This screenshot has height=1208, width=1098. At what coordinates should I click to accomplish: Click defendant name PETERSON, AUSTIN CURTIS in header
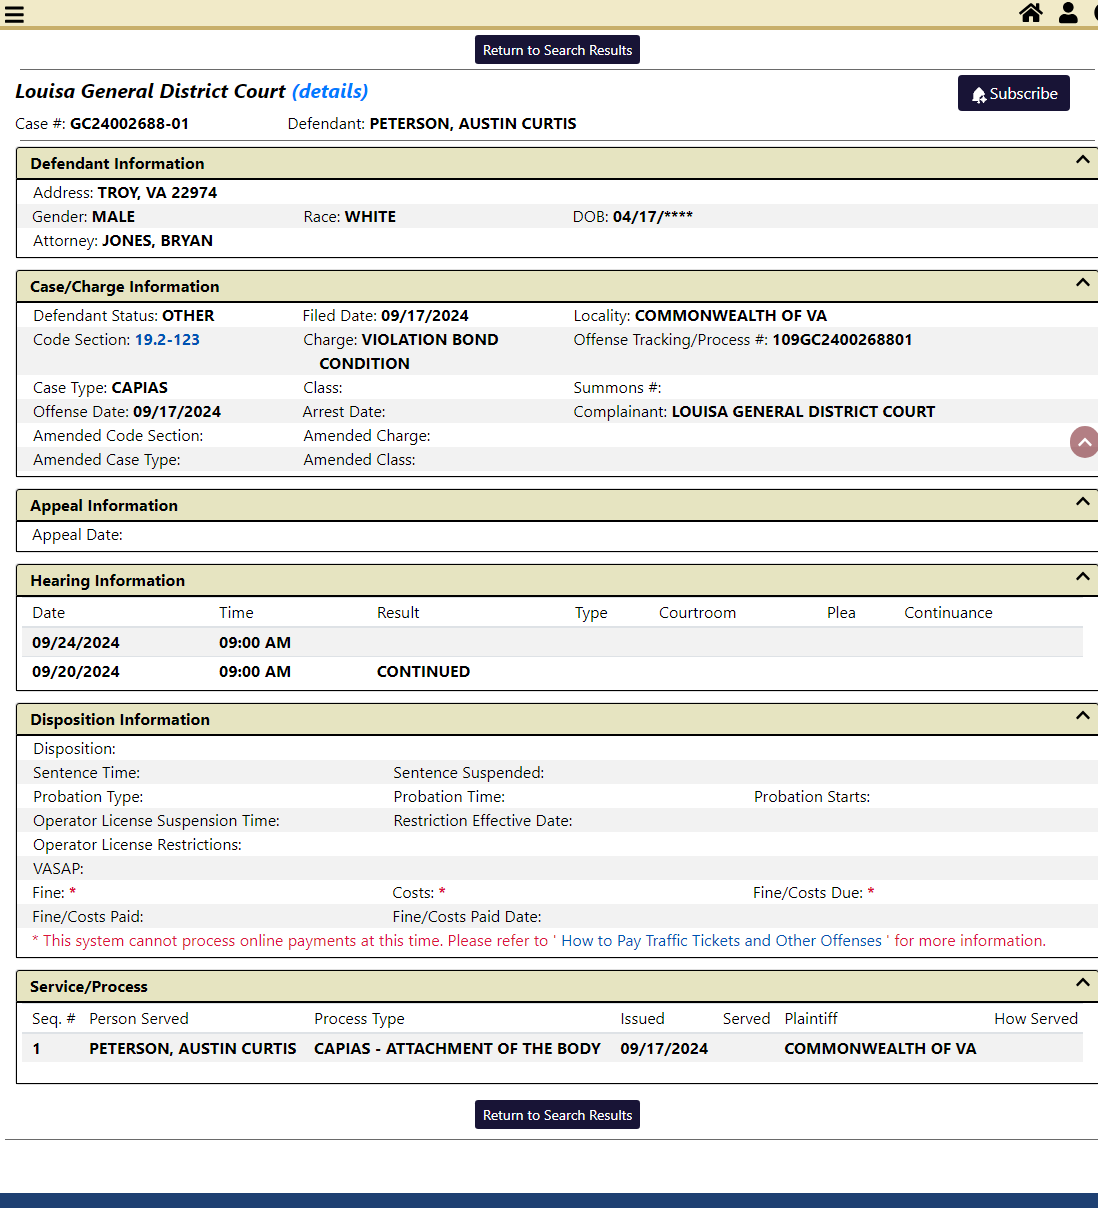(473, 124)
